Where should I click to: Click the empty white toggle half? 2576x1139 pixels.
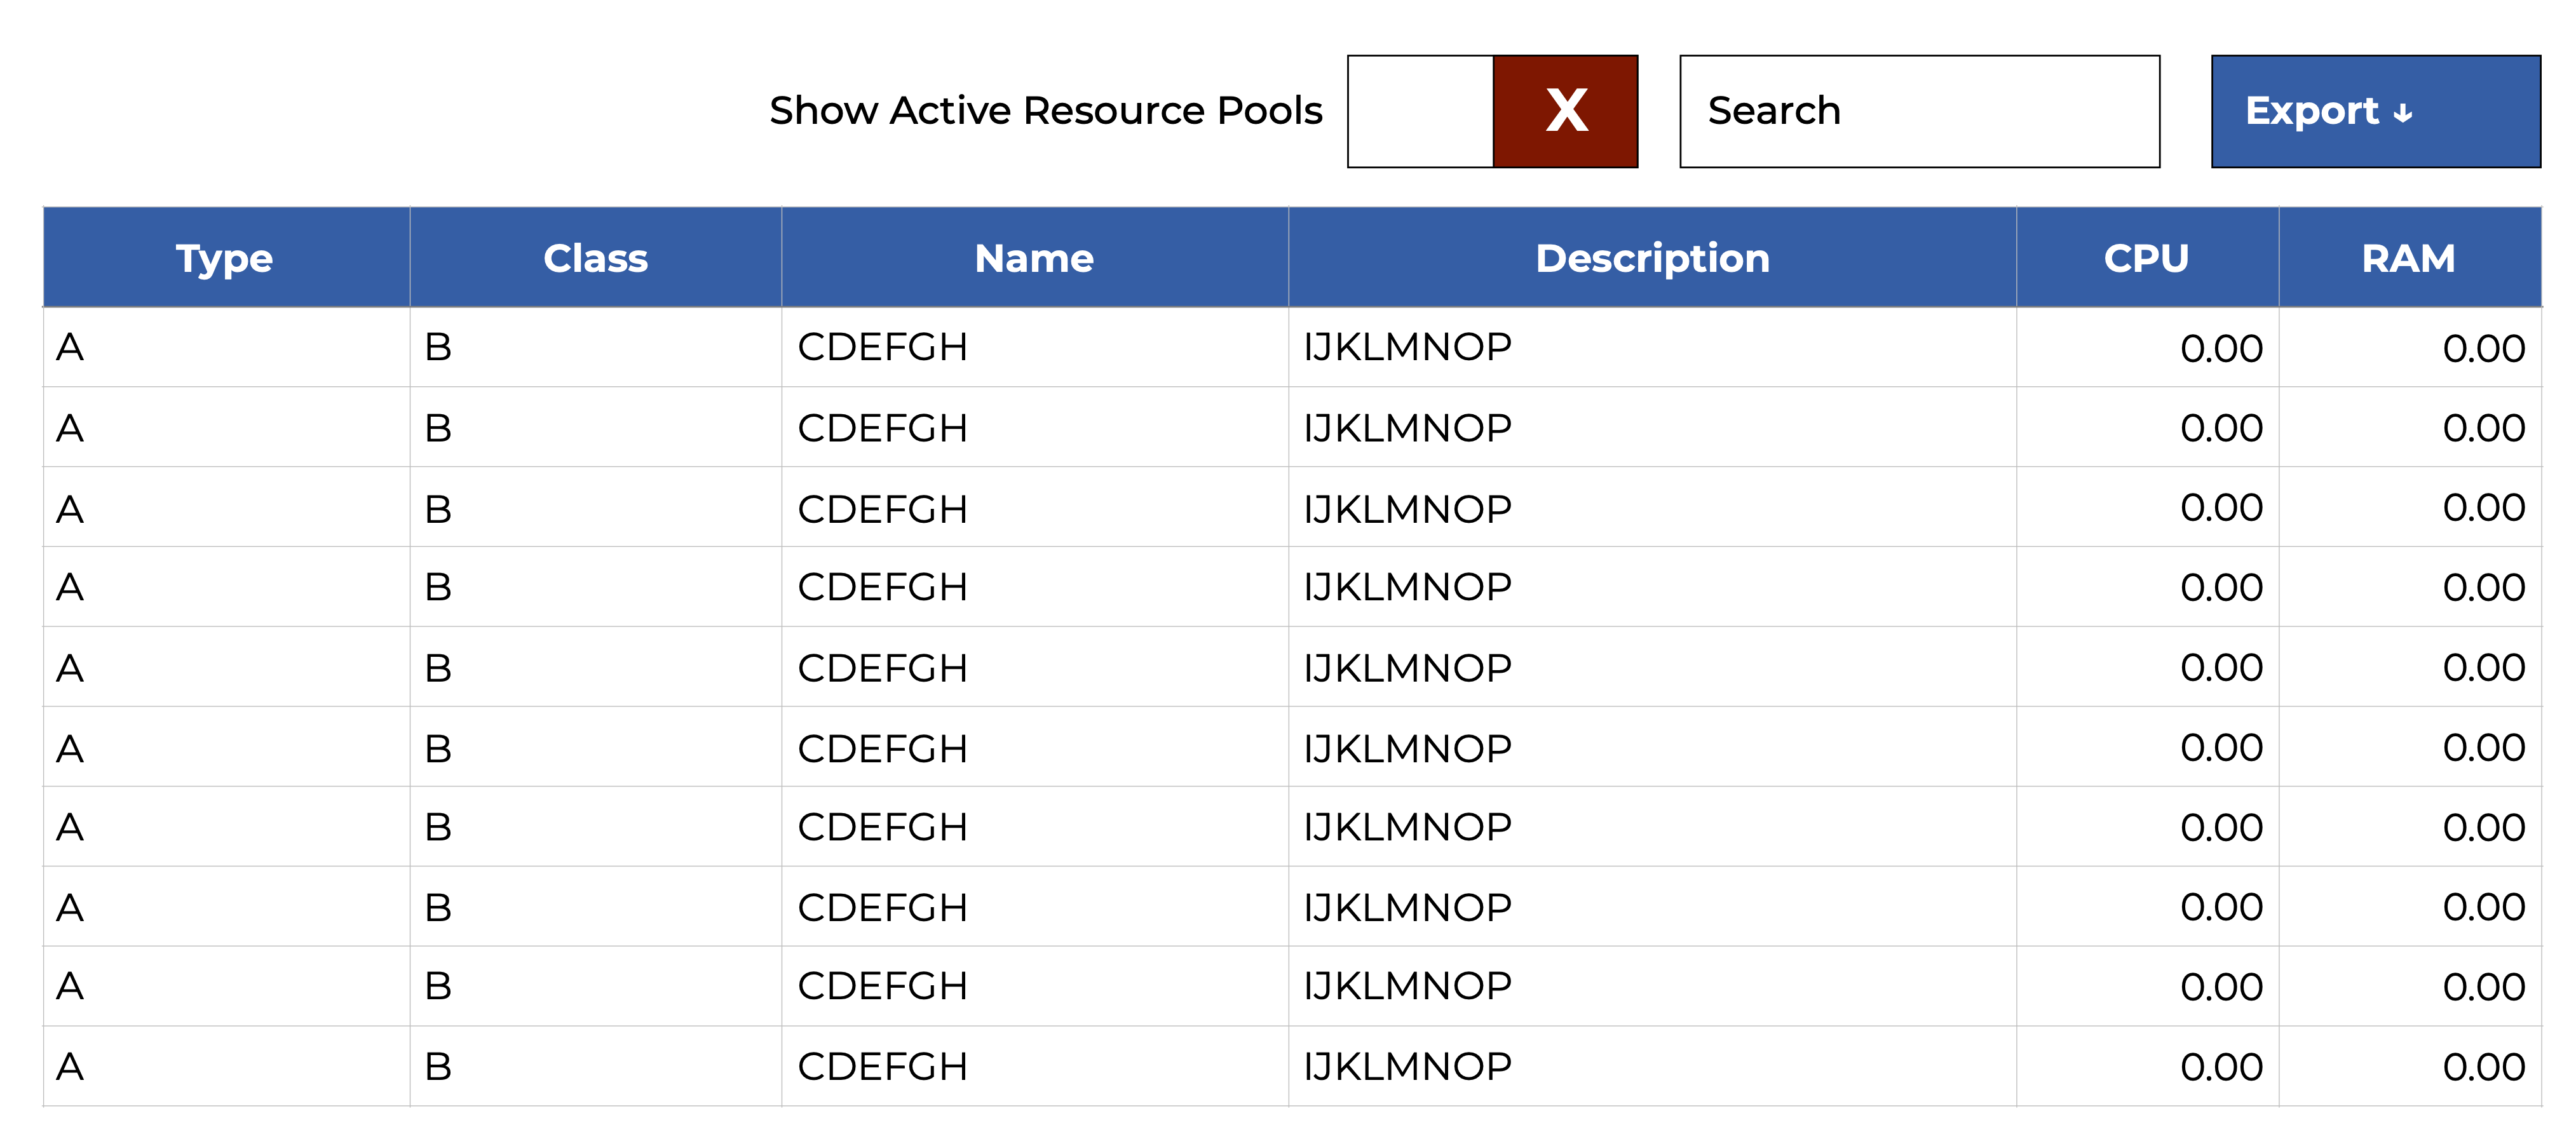coord(1420,111)
